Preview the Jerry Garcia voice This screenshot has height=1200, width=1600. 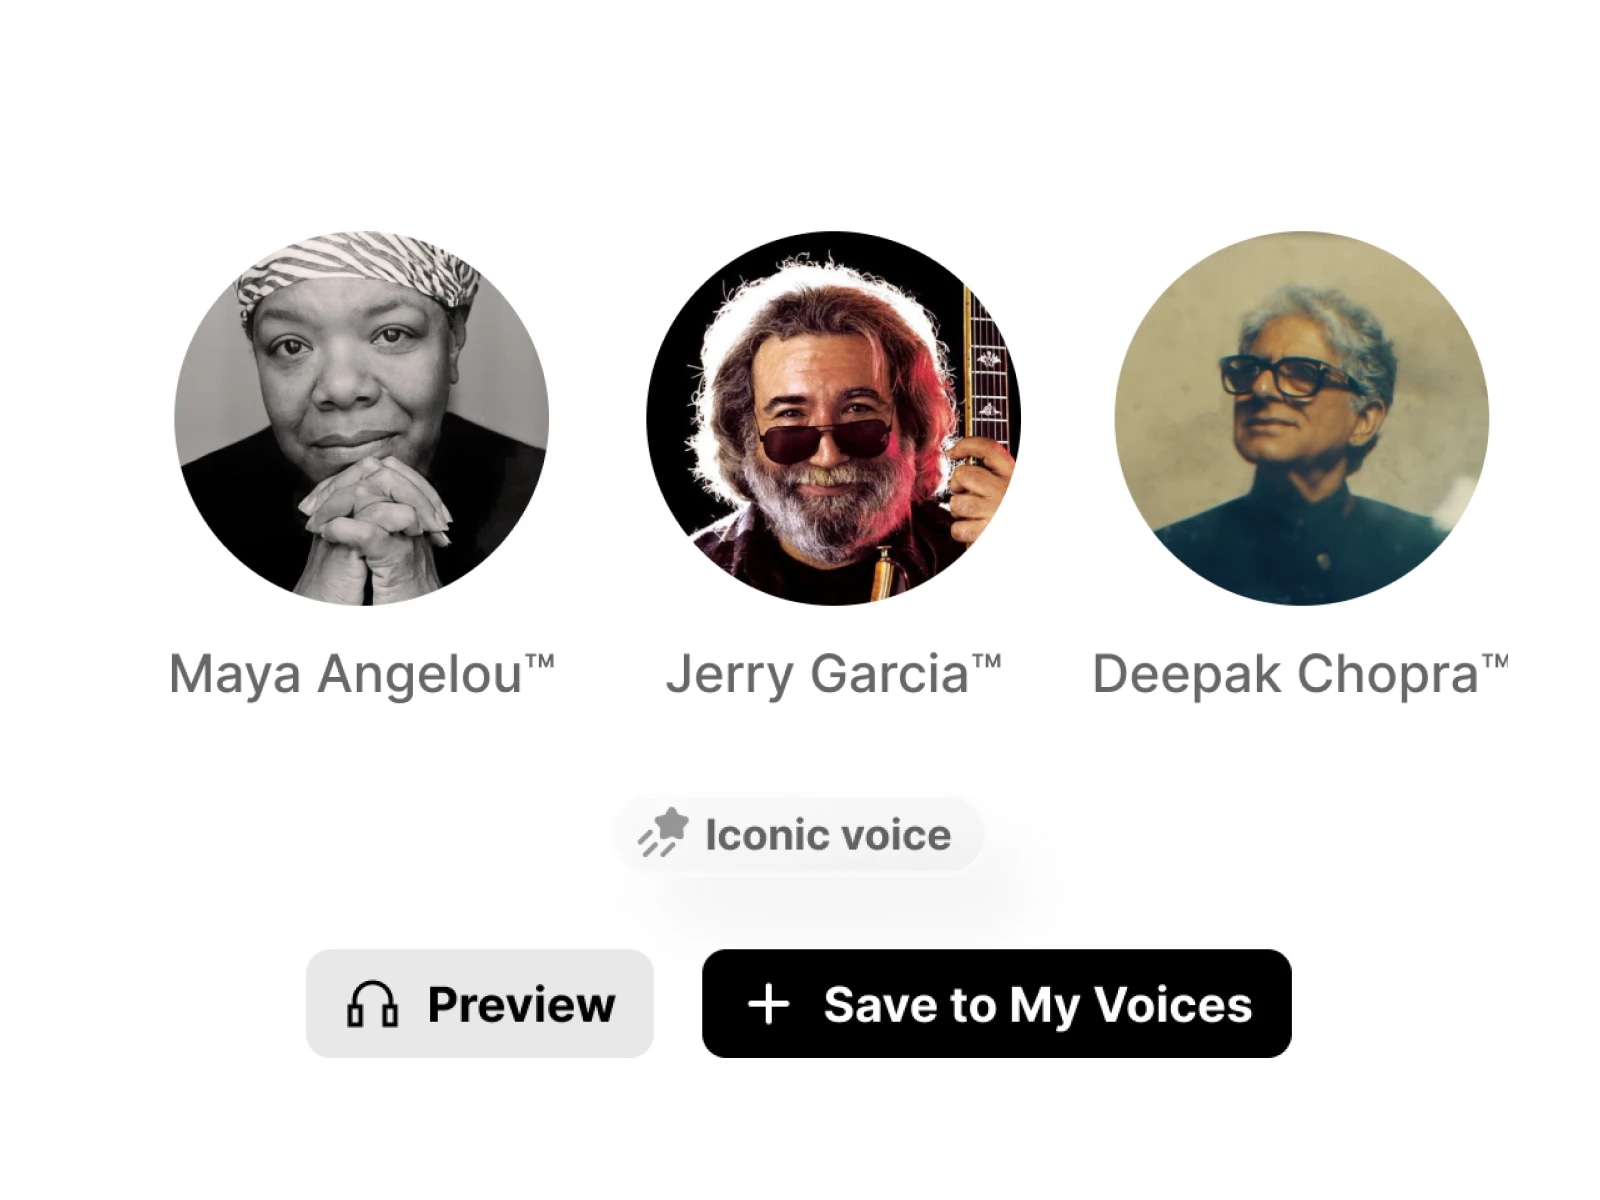pyautogui.click(x=480, y=1003)
